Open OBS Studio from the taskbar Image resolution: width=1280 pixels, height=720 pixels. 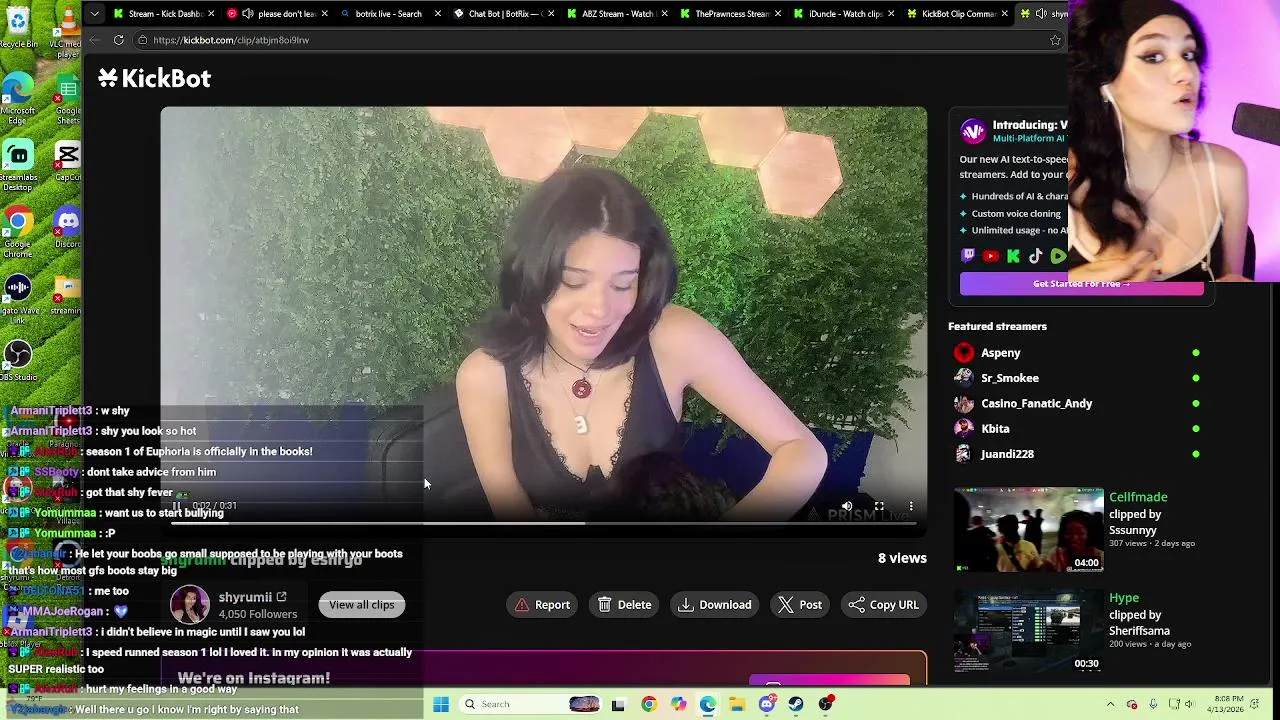(826, 704)
